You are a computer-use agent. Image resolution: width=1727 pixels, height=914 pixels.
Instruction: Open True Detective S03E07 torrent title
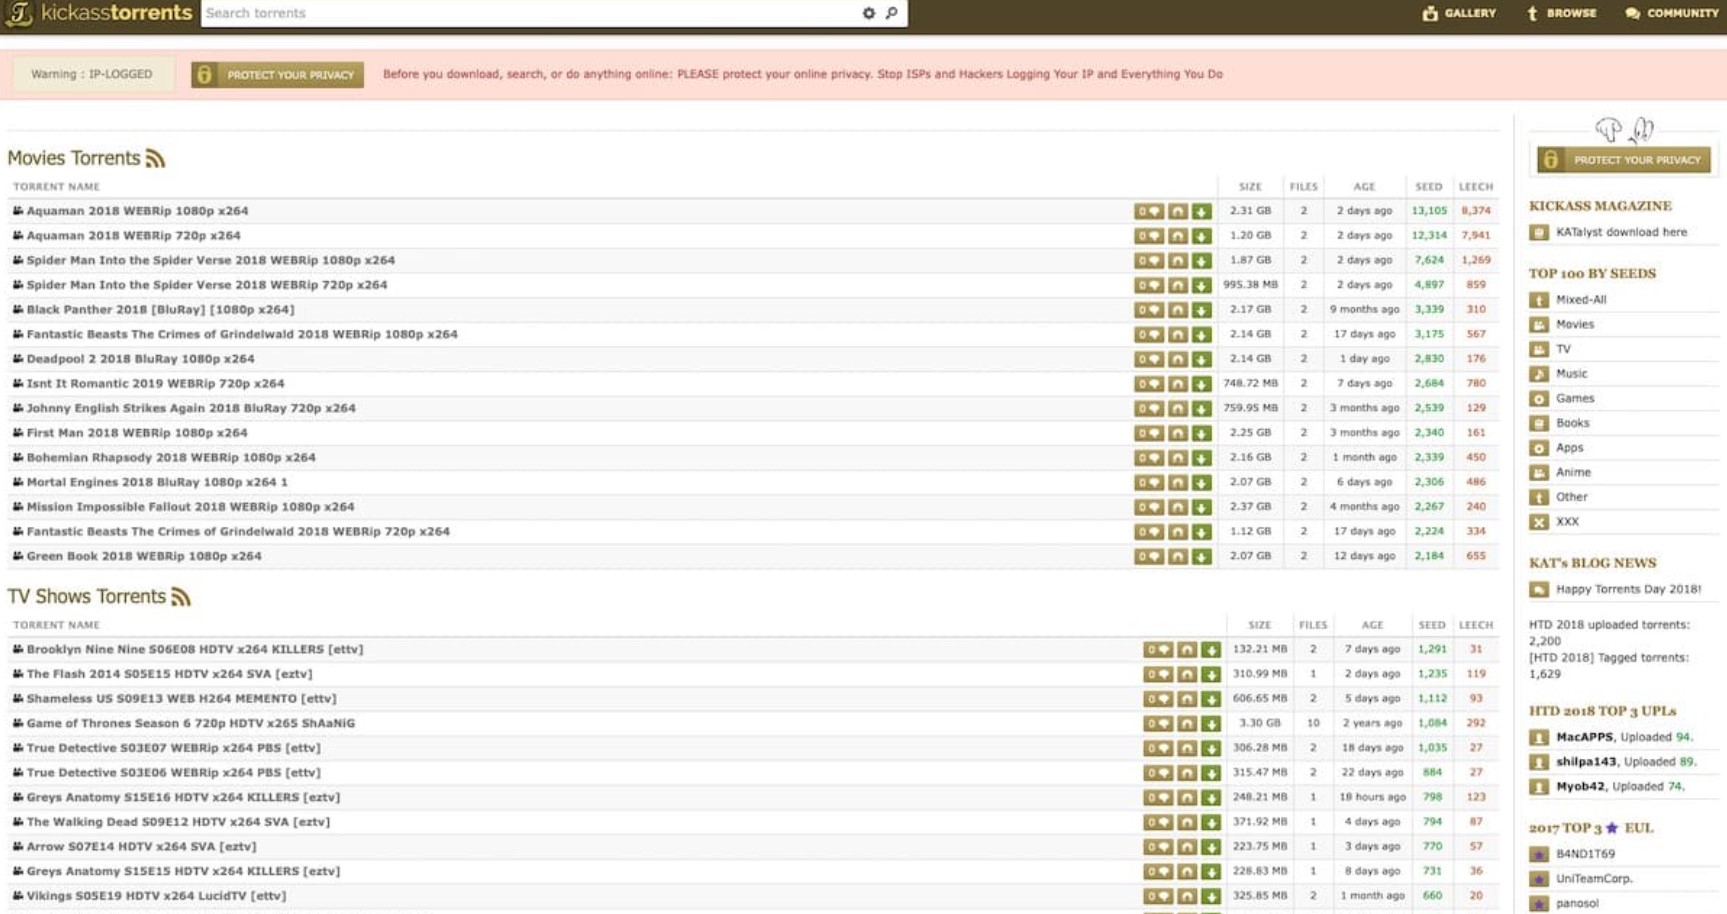point(173,748)
